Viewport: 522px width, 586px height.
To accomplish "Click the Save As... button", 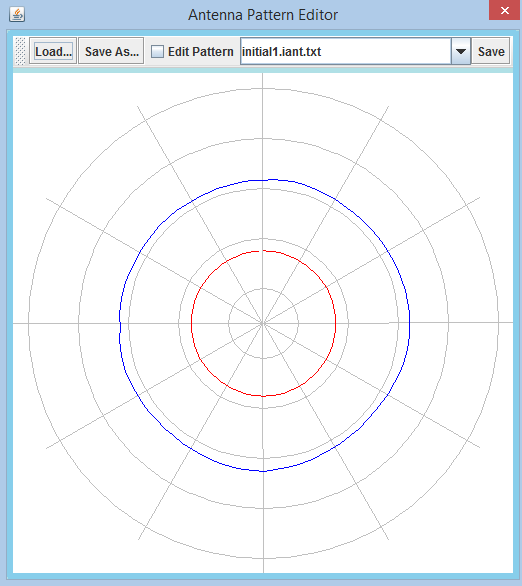I will [111, 51].
